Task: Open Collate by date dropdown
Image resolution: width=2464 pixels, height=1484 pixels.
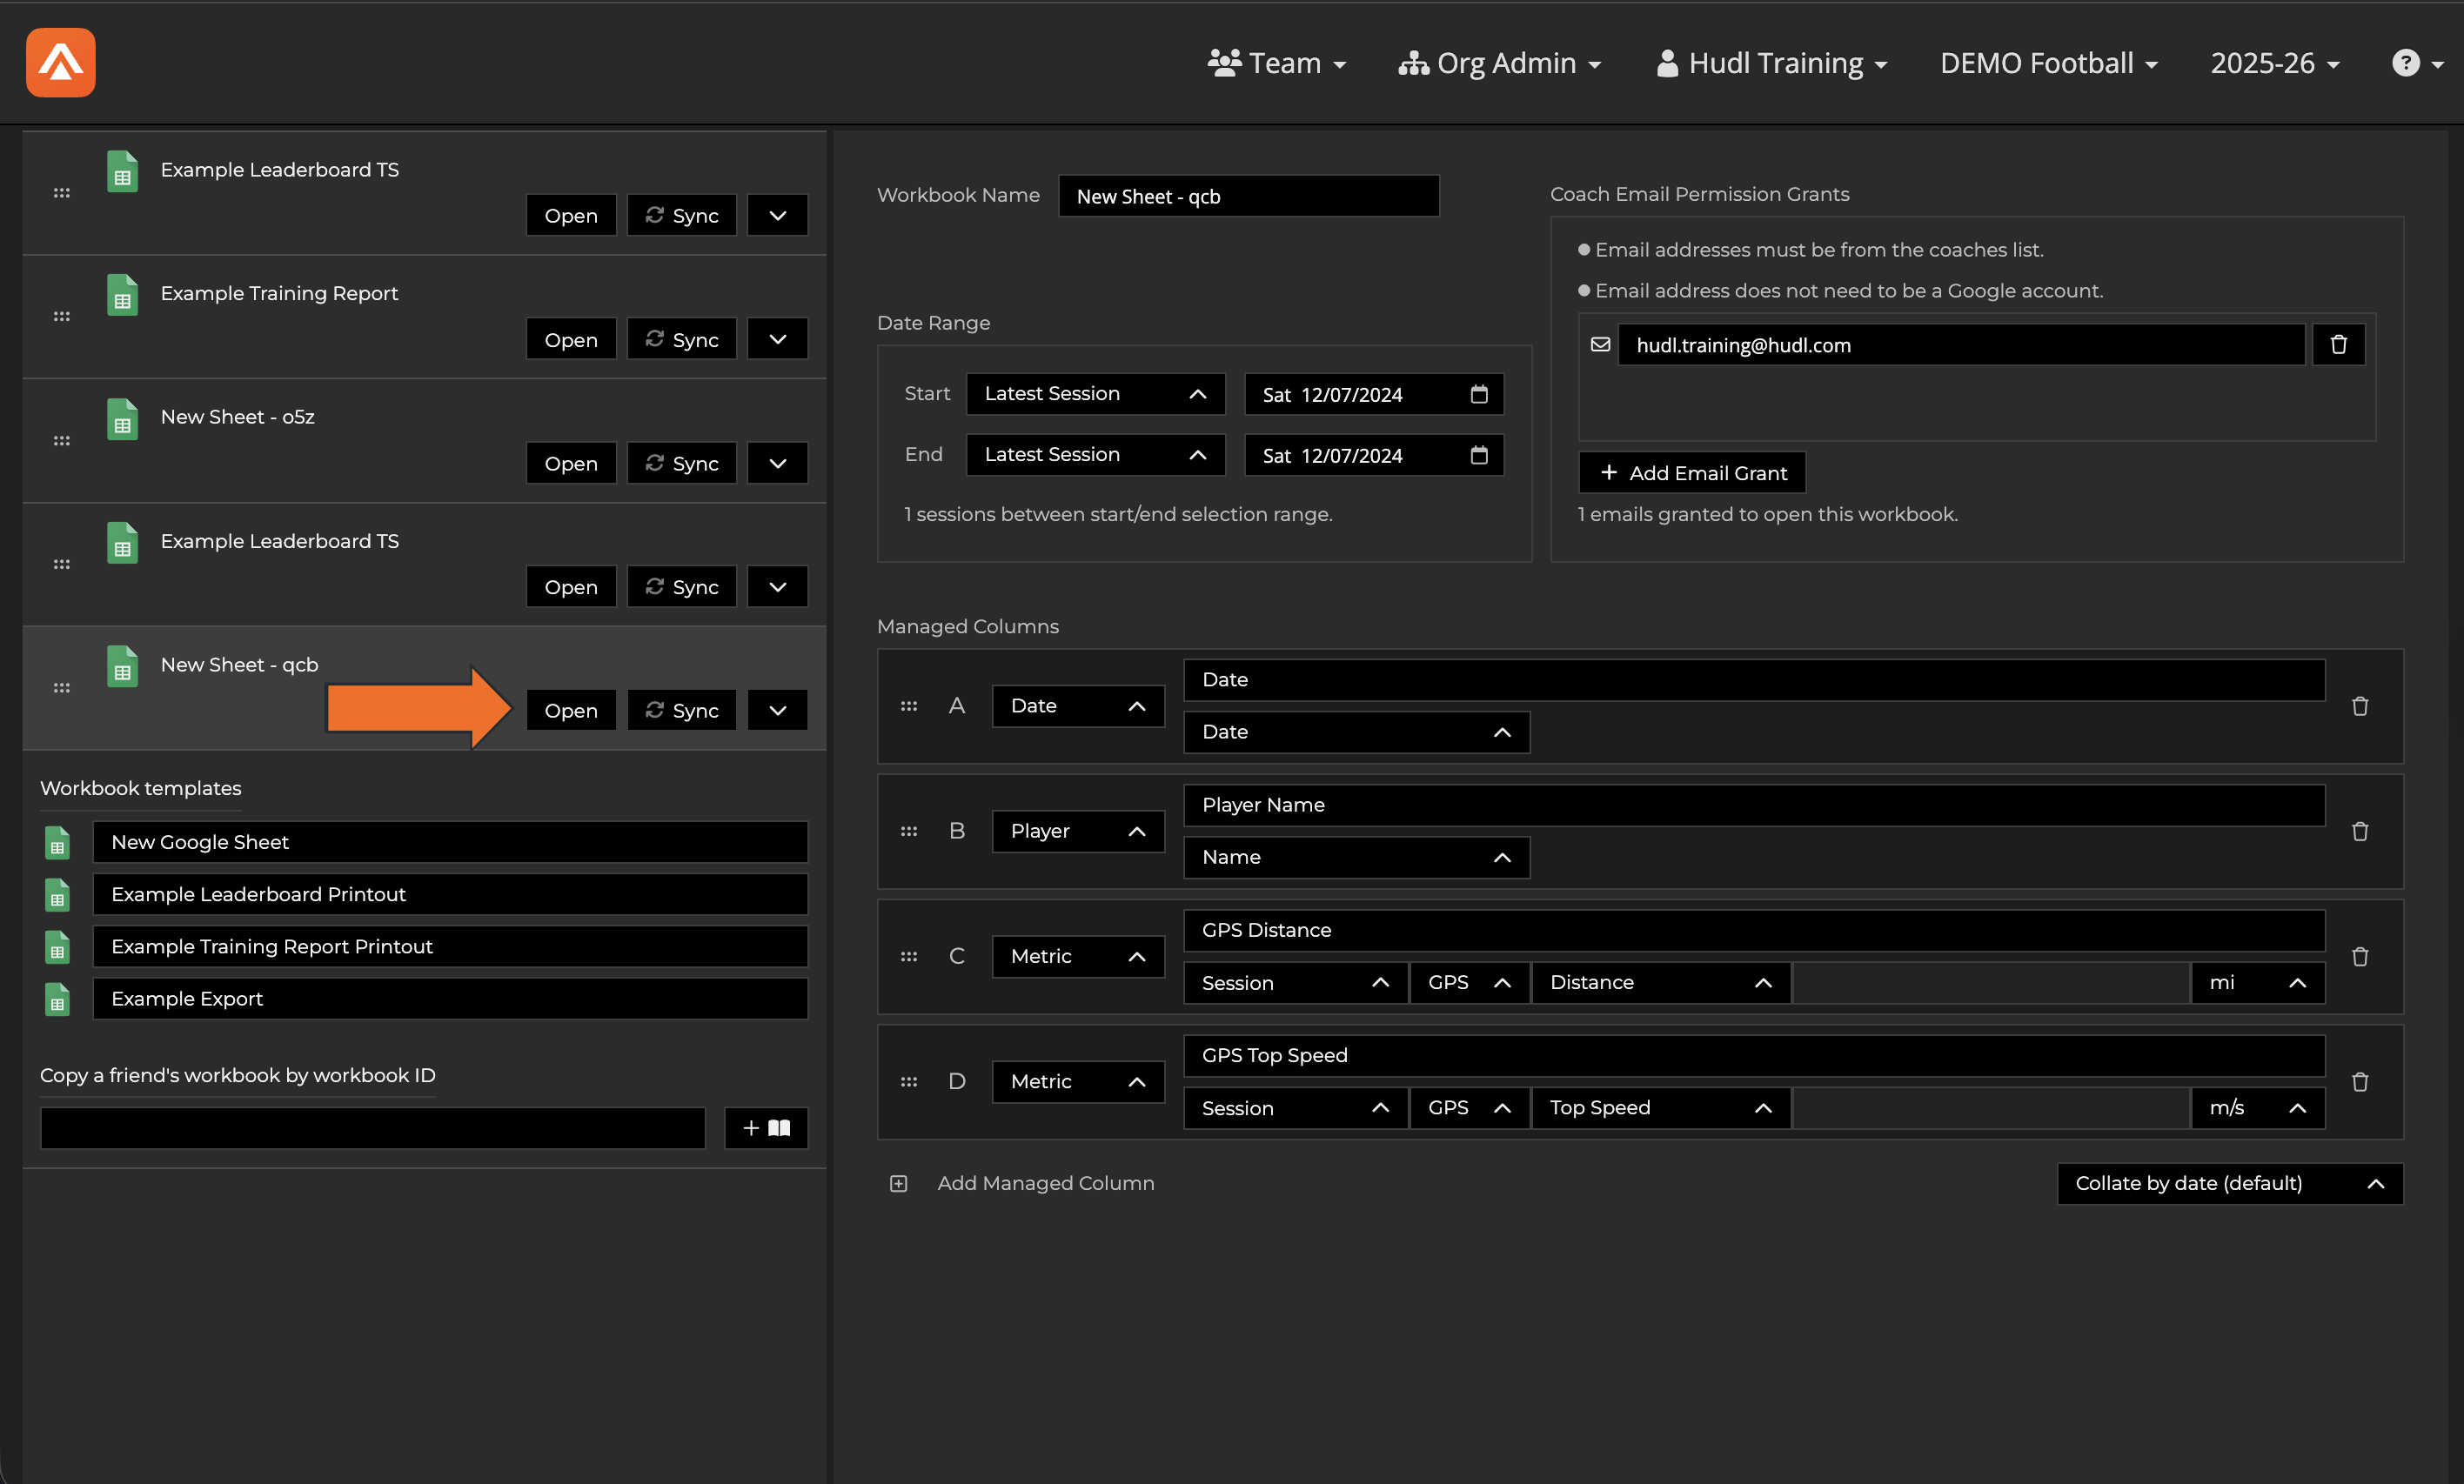Action: click(x=2229, y=1183)
